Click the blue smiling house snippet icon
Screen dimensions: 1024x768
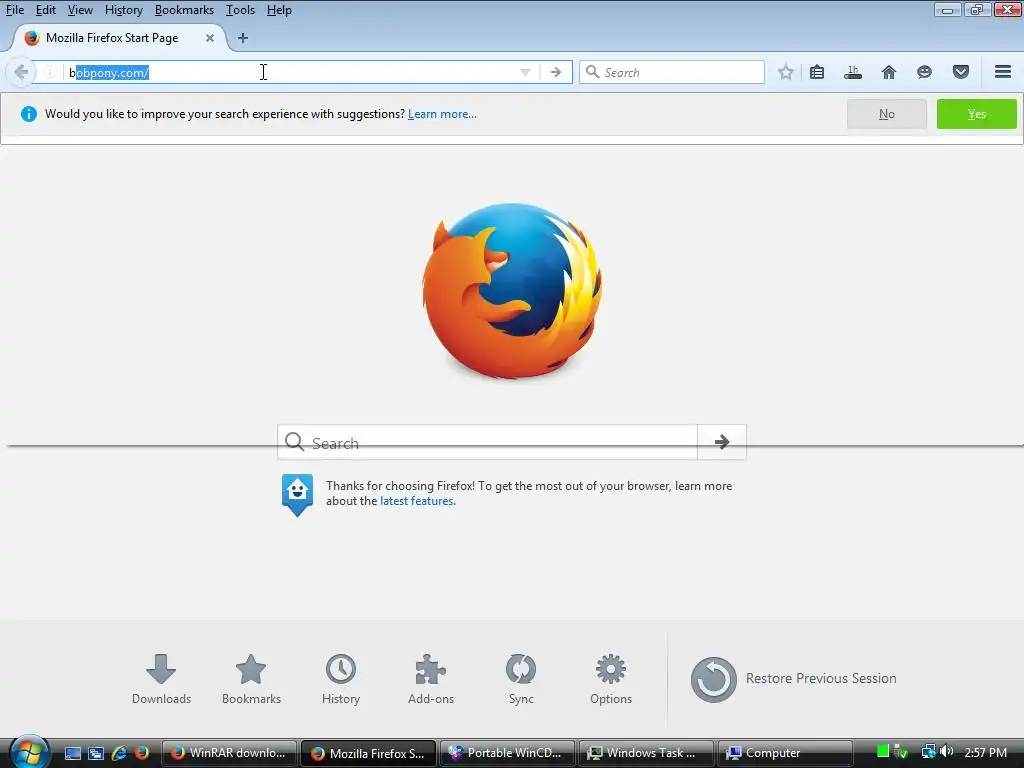[x=297, y=495]
